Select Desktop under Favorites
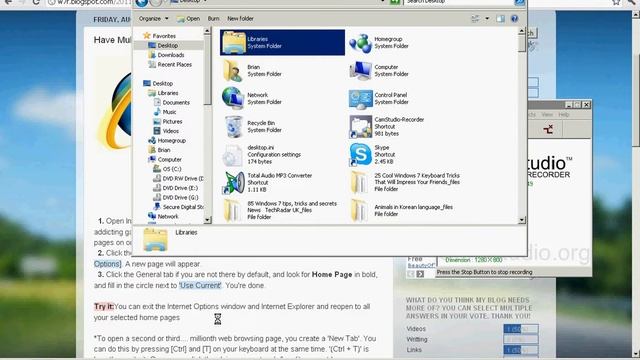The width and height of the screenshot is (640, 360). click(163, 45)
